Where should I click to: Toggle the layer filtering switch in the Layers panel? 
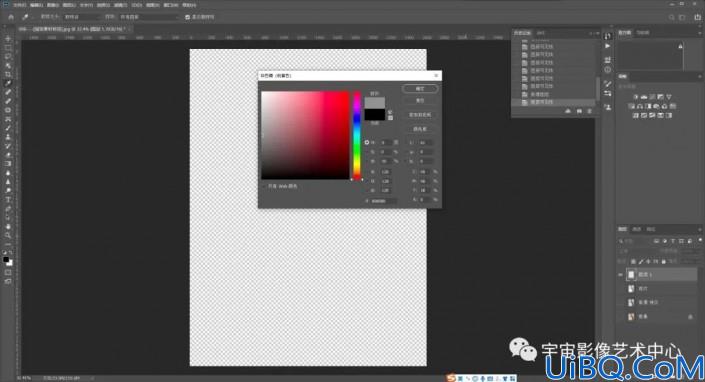coord(700,241)
